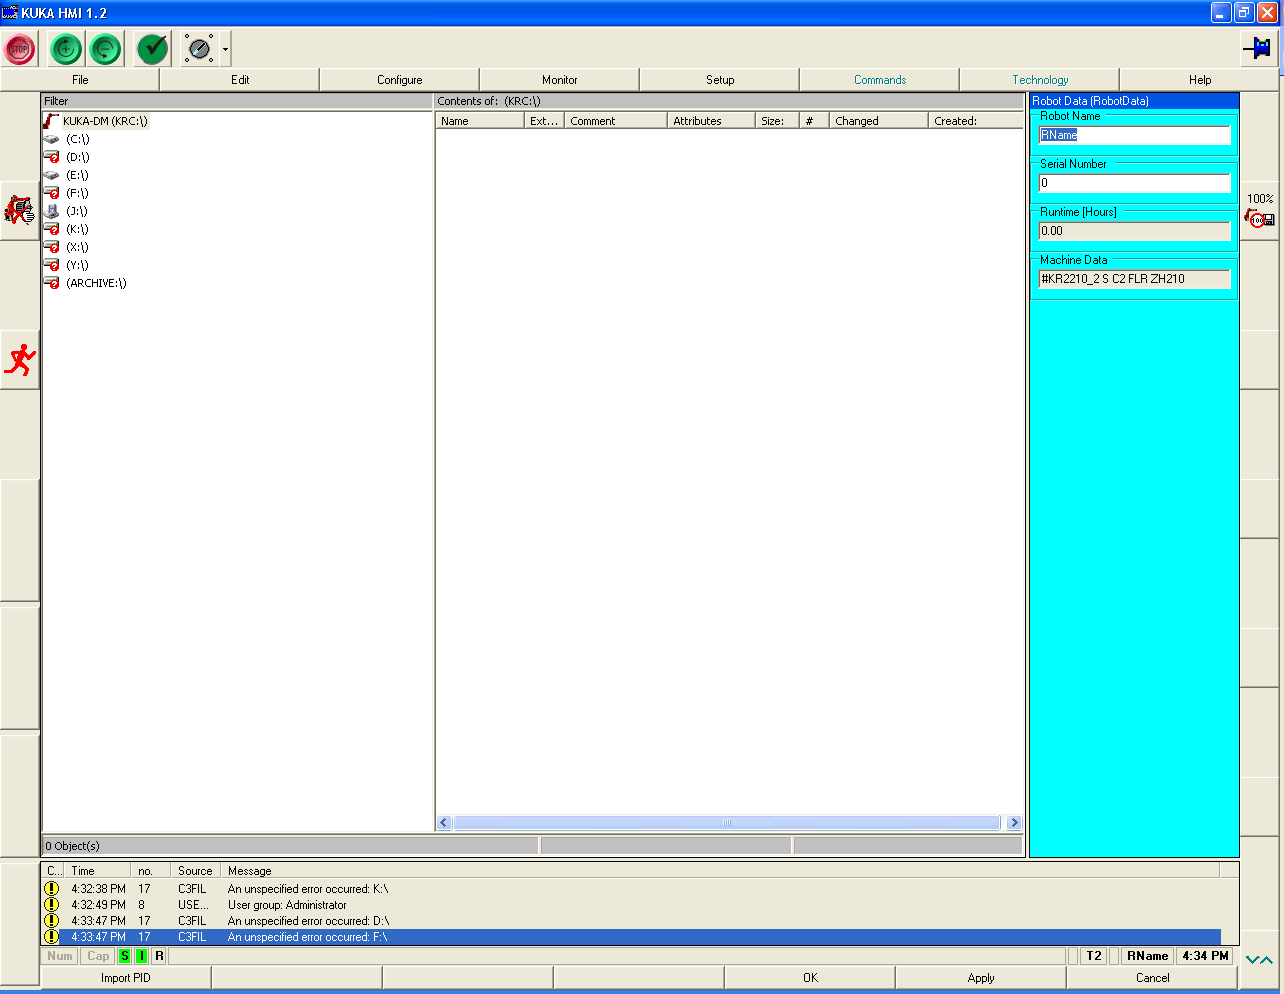Open the Monitor menu
The image size is (1284, 994).
(x=560, y=80)
